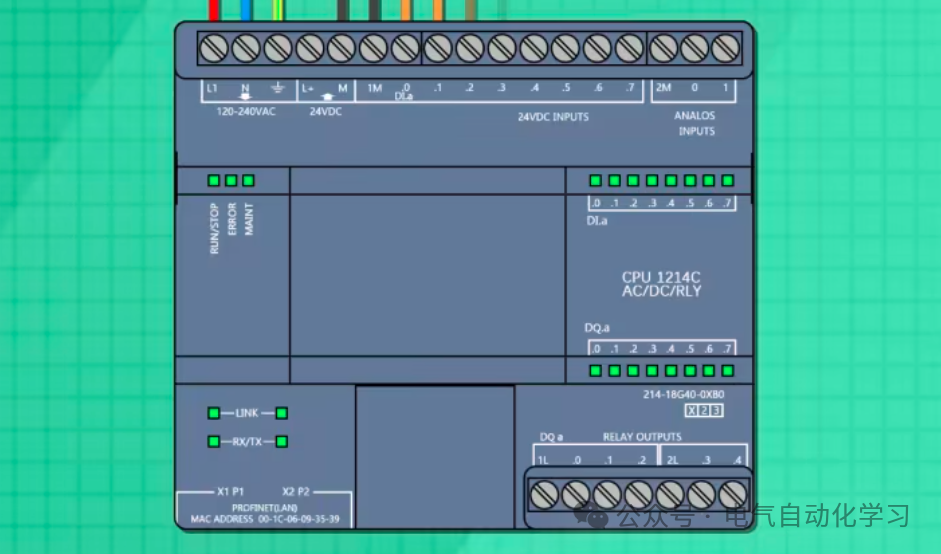Select the ANALOG INPUTS label
The width and height of the screenshot is (941, 554).
pos(695,123)
